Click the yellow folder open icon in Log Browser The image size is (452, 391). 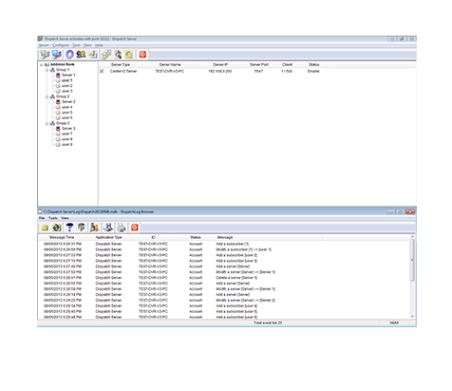[45, 228]
